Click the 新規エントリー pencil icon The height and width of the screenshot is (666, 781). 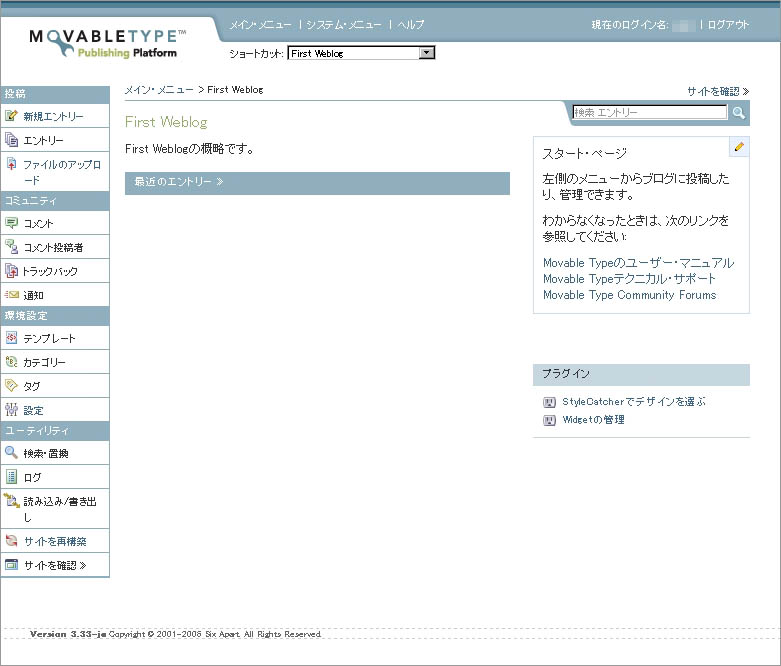(x=11, y=116)
